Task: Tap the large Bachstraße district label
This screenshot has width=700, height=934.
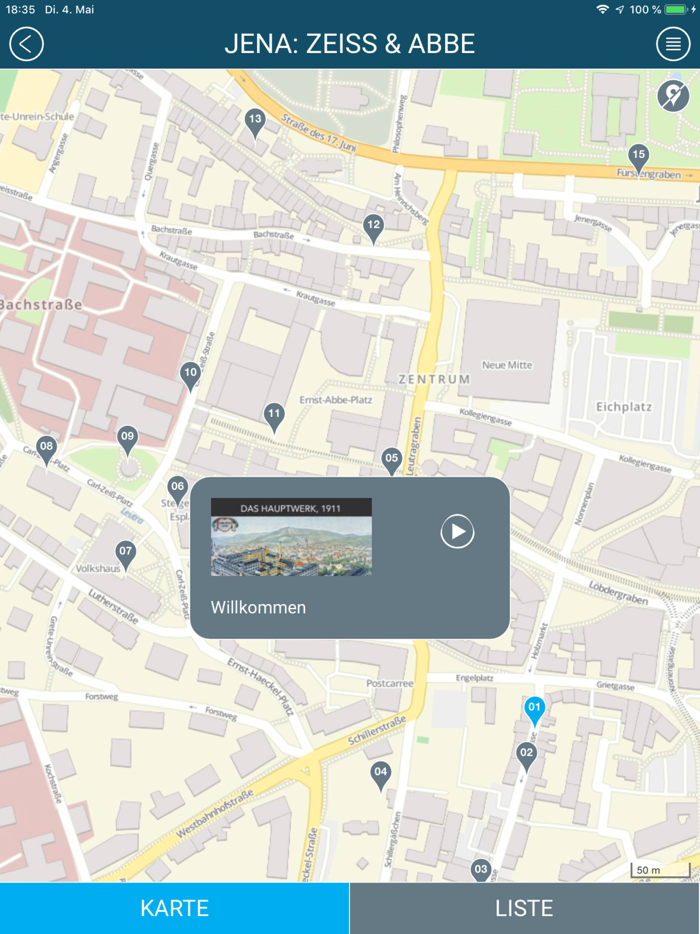Action: (x=41, y=305)
